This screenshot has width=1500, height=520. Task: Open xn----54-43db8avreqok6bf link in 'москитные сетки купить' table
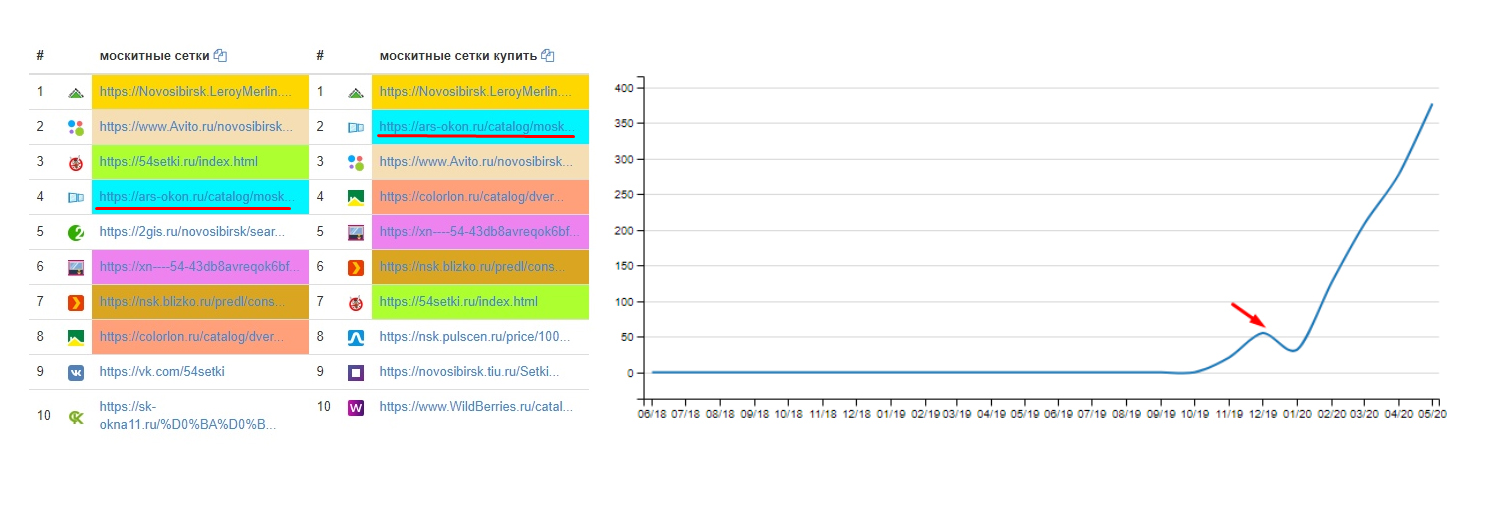[478, 232]
